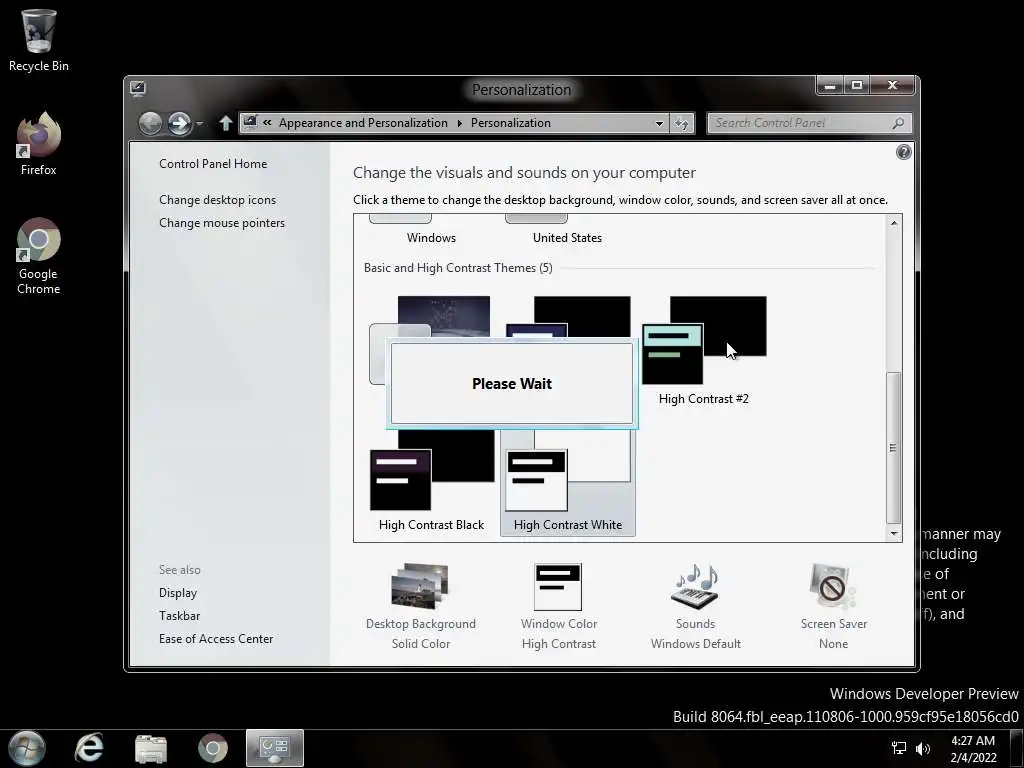
Task: Click the Forward navigation arrow
Action: 180,123
